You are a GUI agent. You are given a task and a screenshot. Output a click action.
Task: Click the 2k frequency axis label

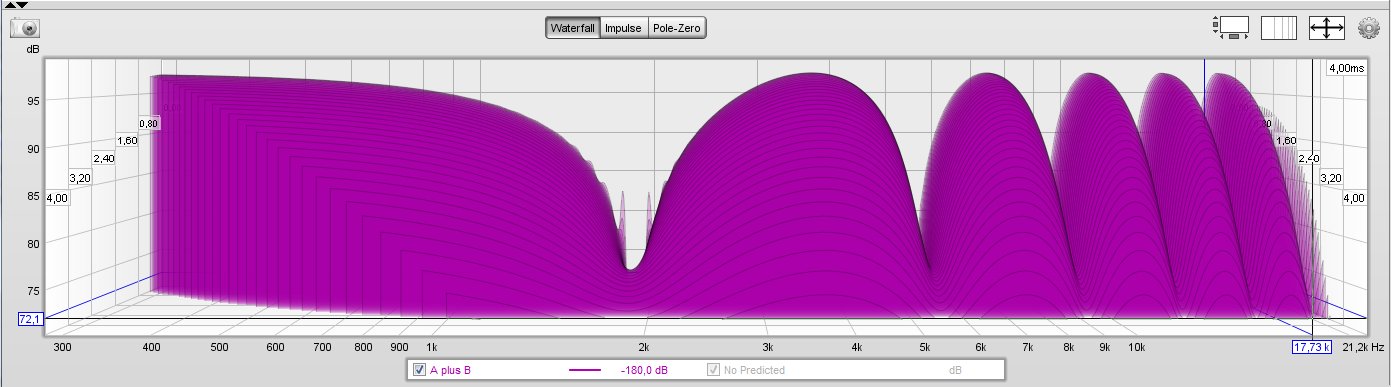645,347
